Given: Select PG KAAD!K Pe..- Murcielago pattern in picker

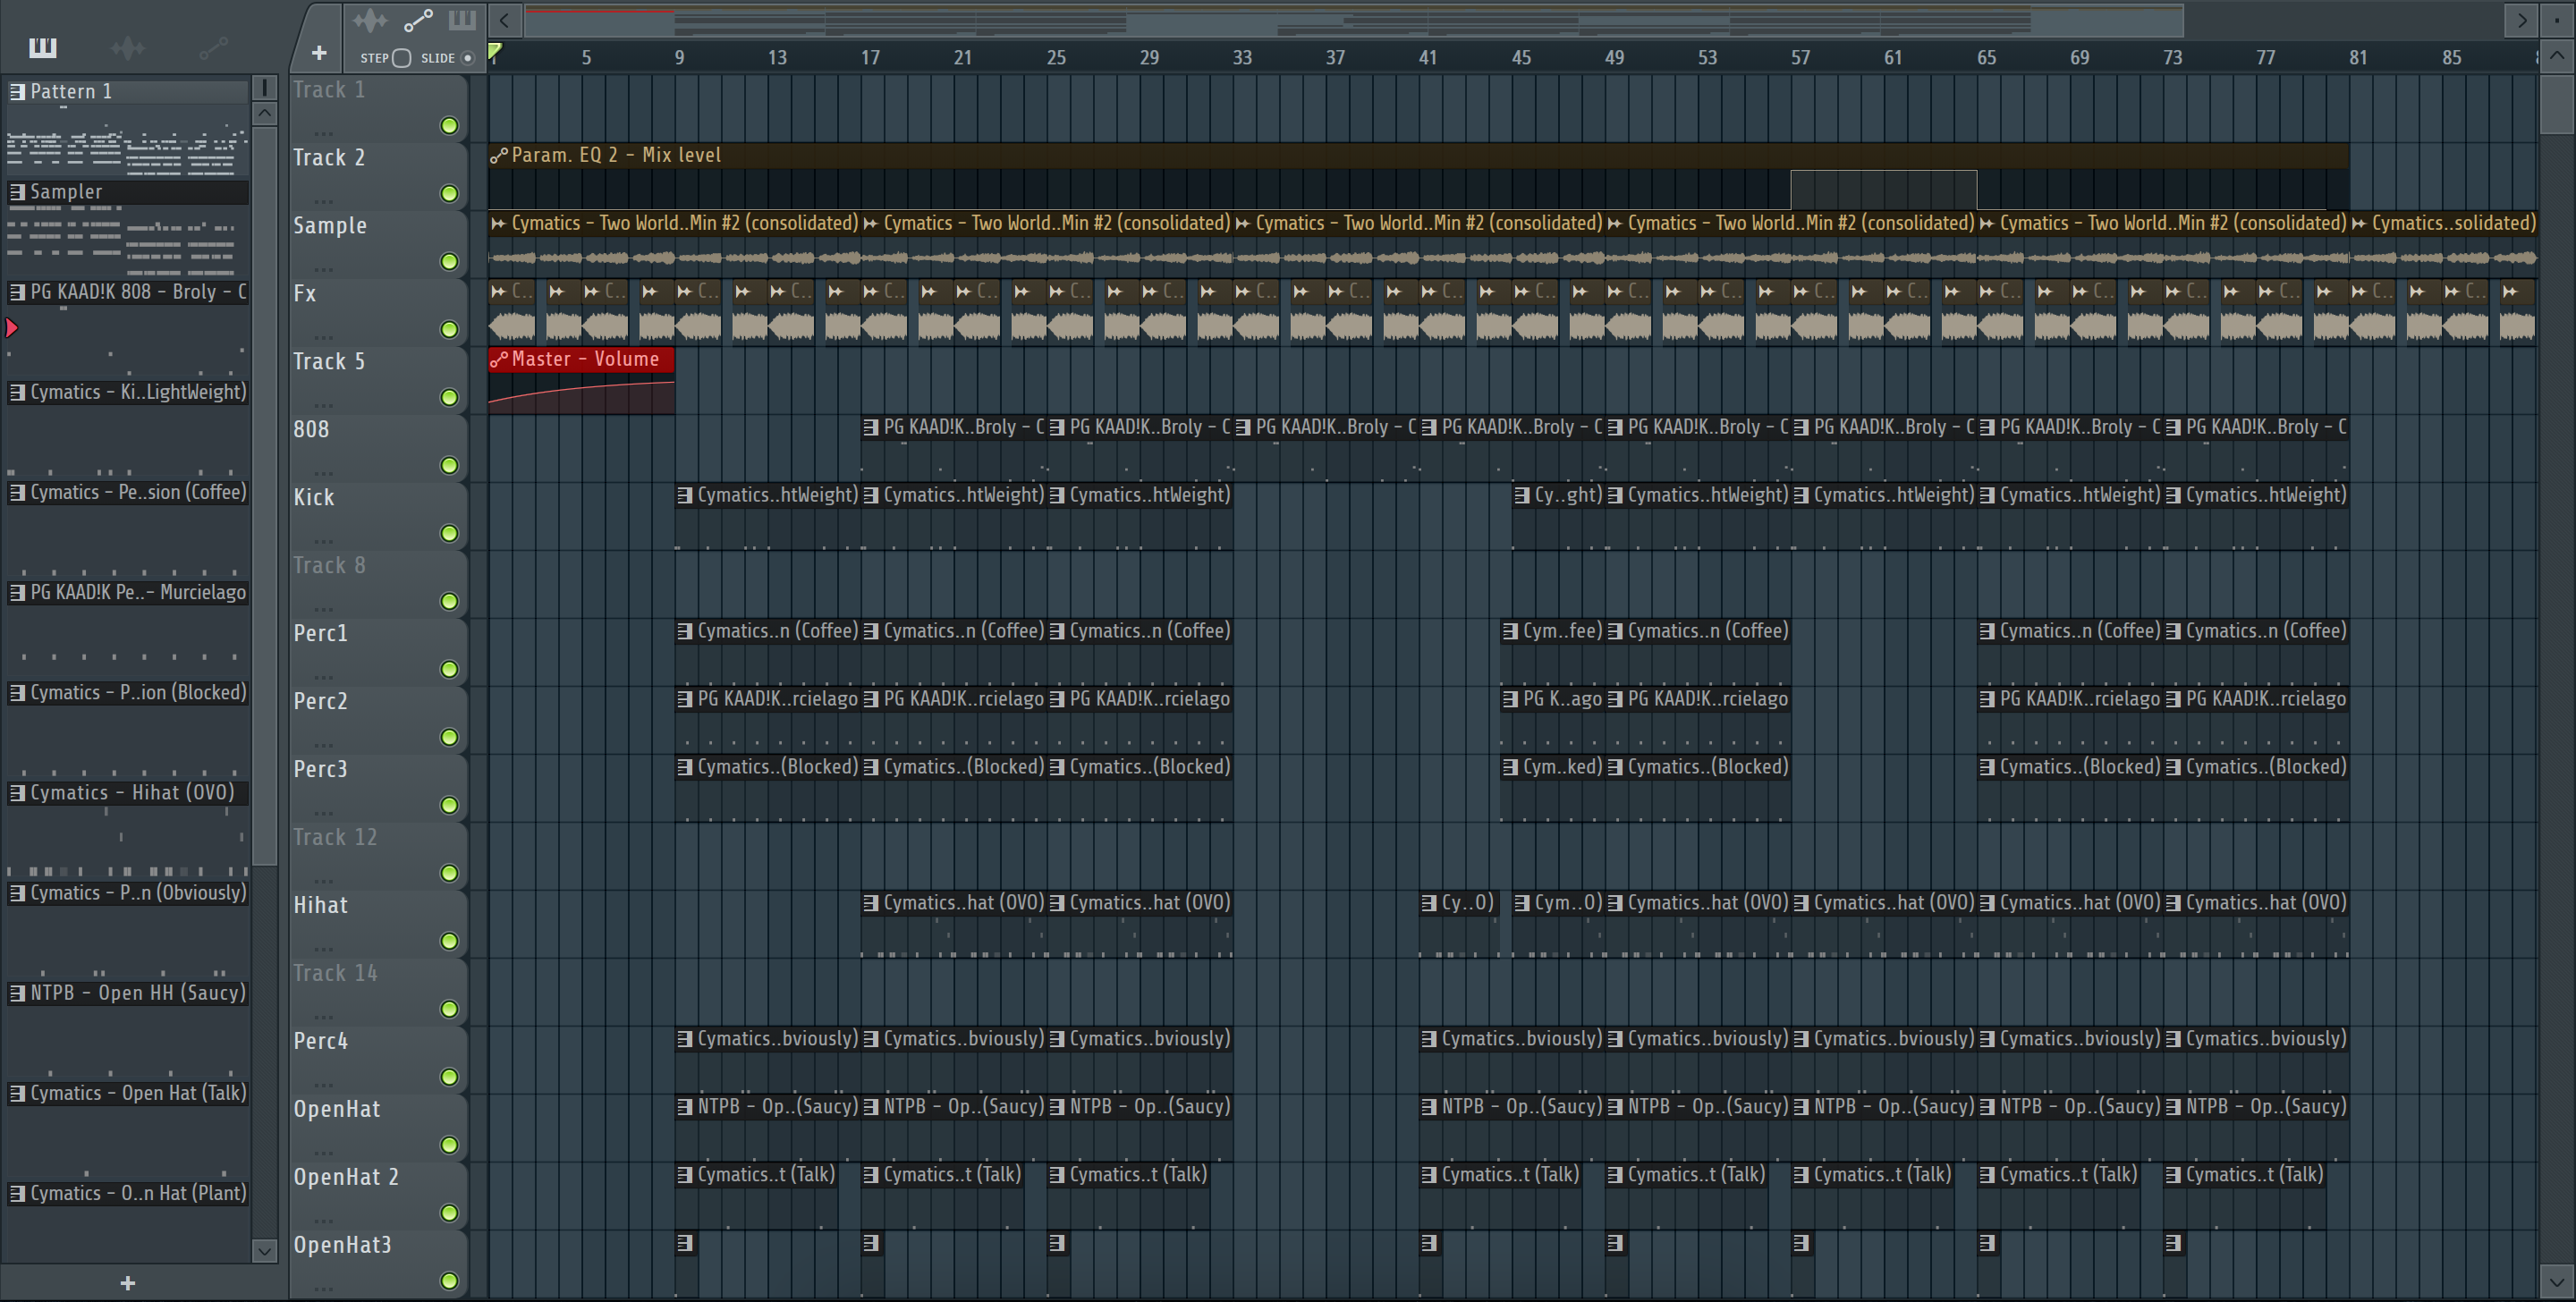Looking at the screenshot, I should [128, 592].
